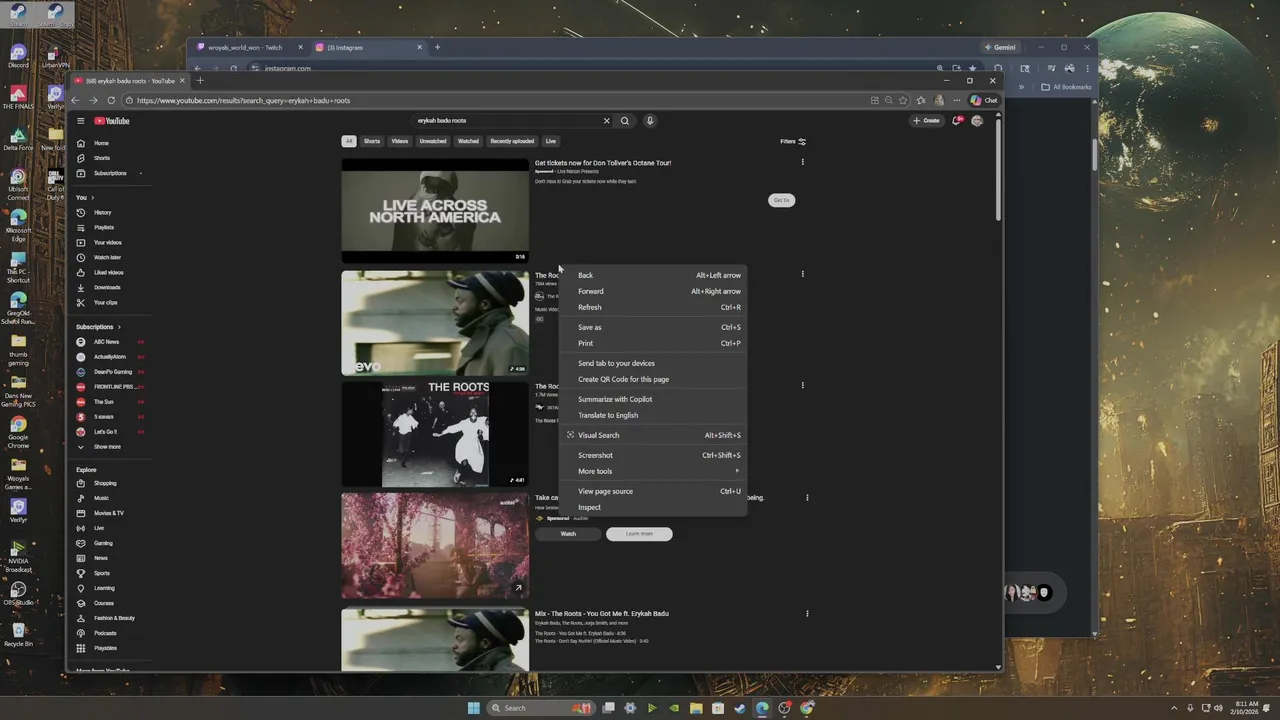Open the ABC News subscription channel
Image resolution: width=1280 pixels, height=720 pixels.
pyautogui.click(x=106, y=342)
